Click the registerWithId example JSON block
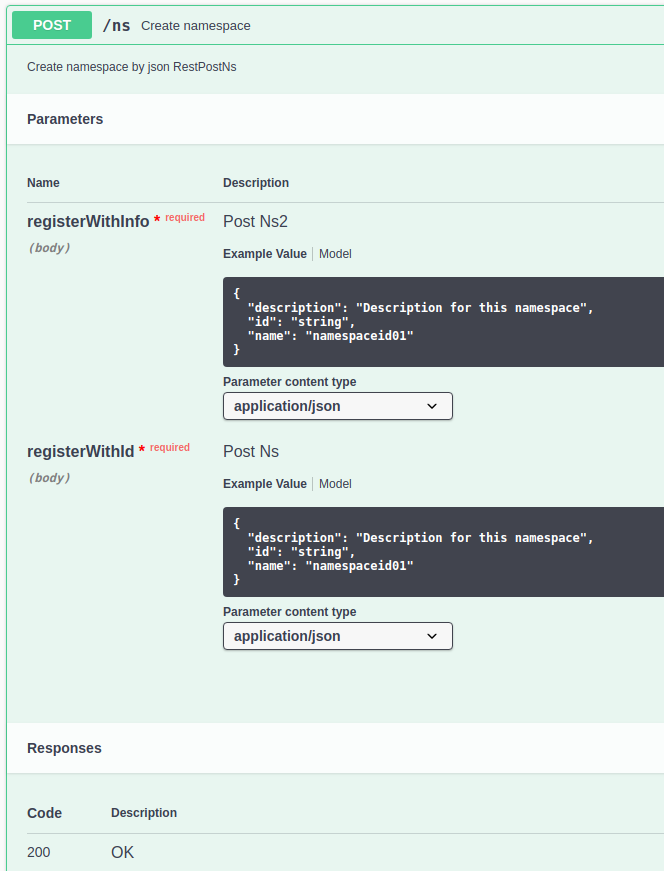Viewport: 664px width, 871px height. pos(443,552)
